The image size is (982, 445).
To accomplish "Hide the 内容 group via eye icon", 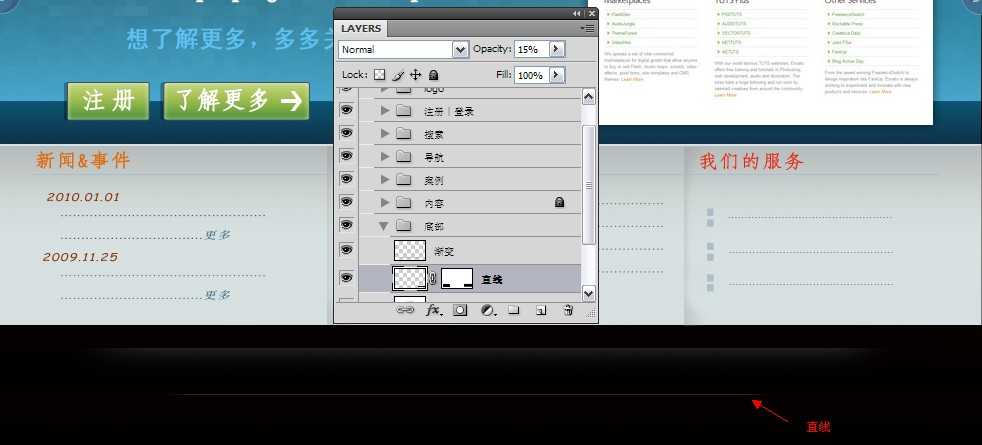I will tap(346, 202).
